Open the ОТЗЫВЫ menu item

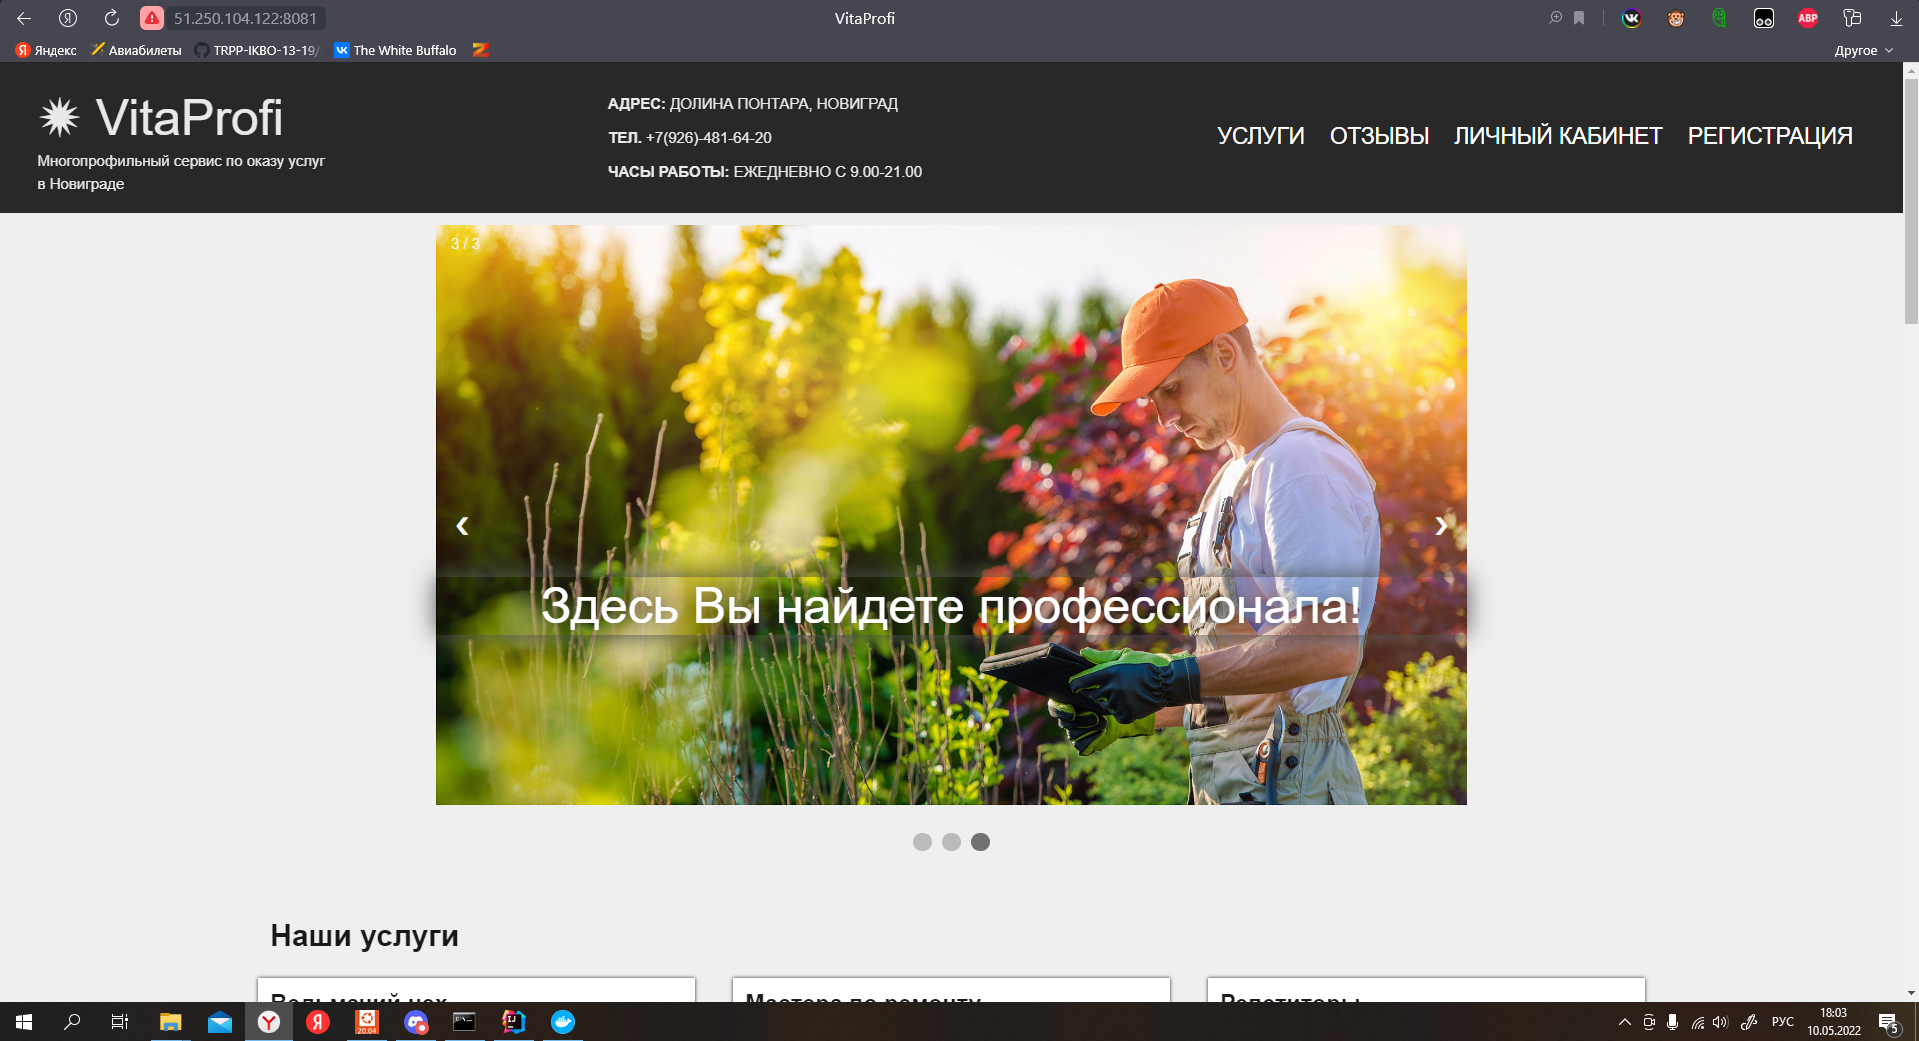coord(1380,135)
